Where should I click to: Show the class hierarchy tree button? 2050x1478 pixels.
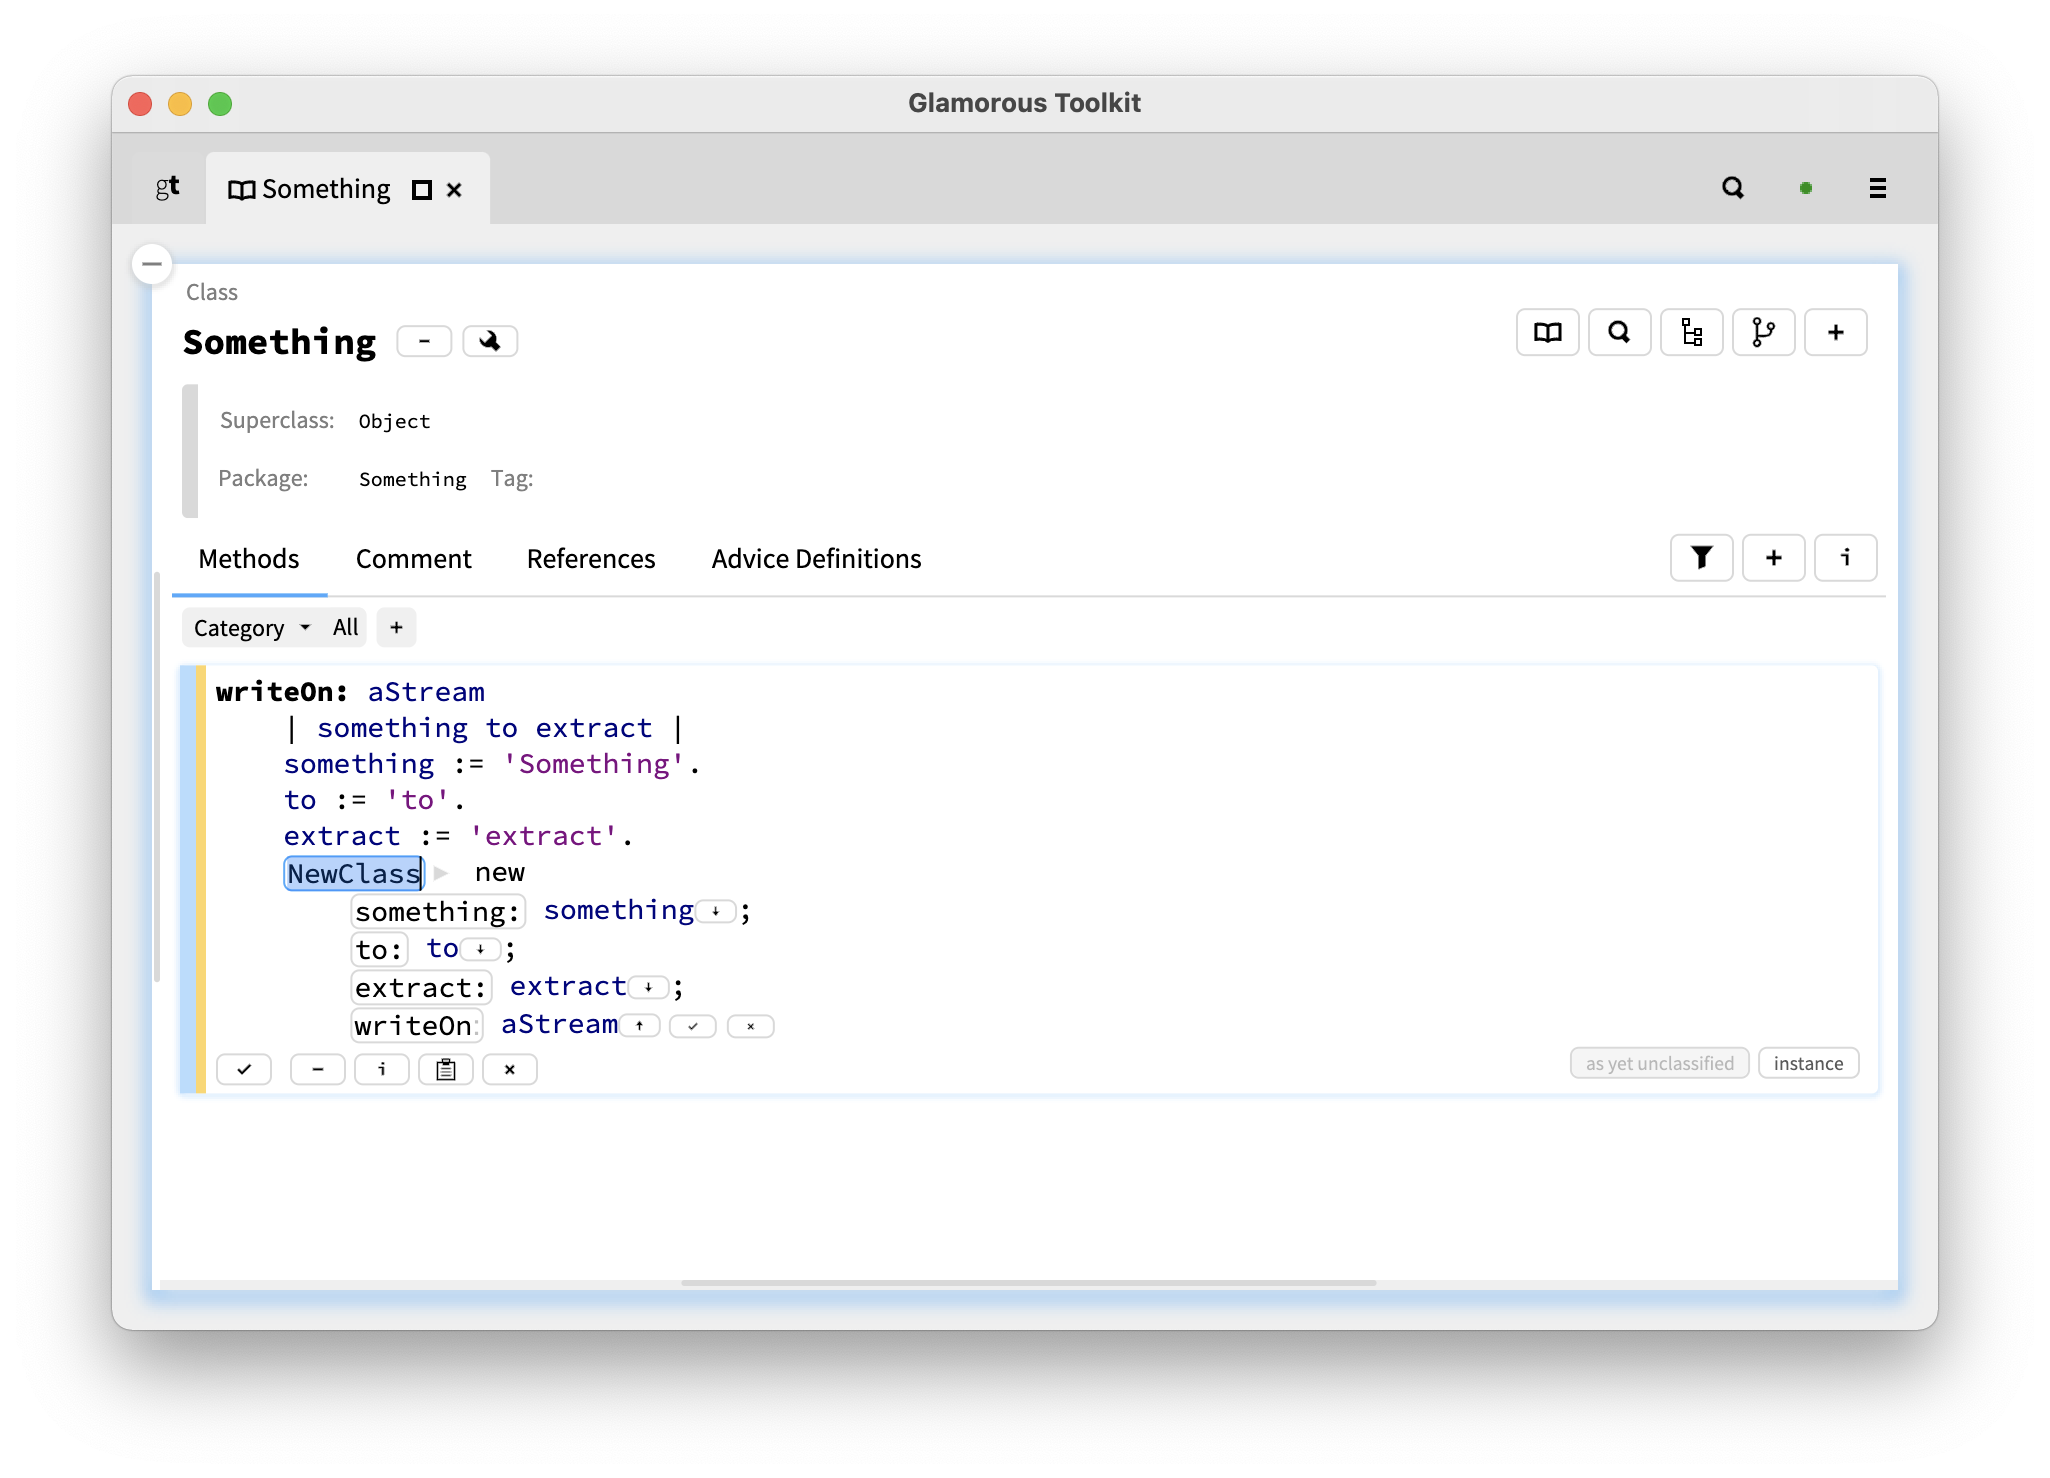click(x=1692, y=333)
